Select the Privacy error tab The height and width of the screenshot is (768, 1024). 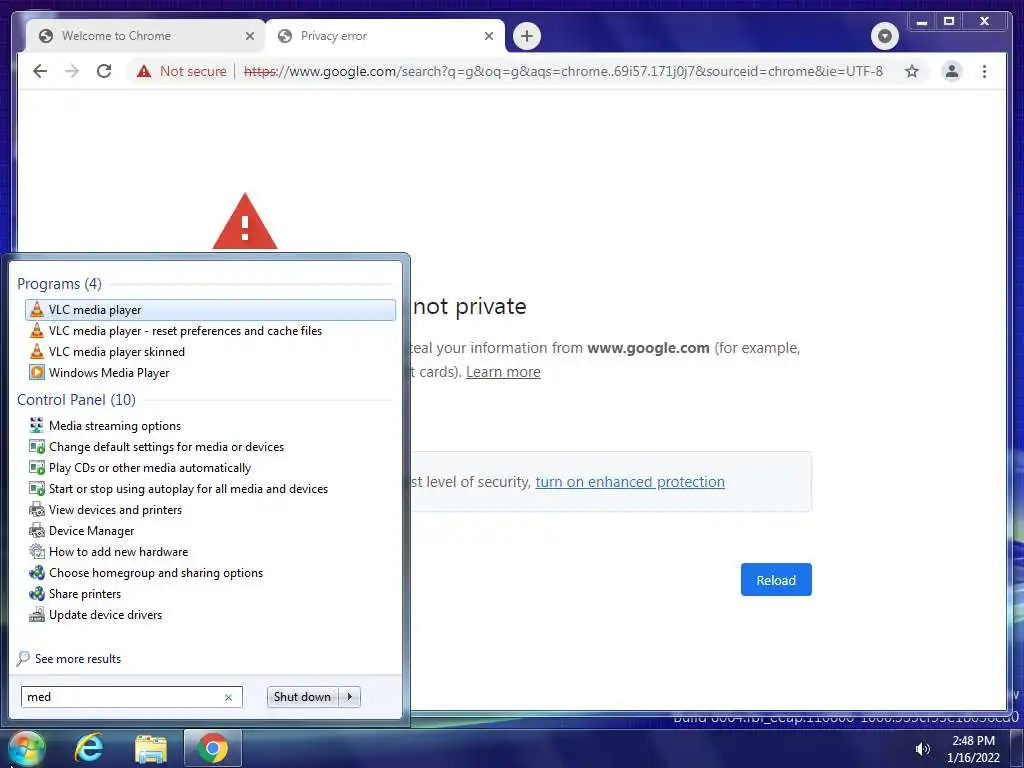pyautogui.click(x=385, y=36)
